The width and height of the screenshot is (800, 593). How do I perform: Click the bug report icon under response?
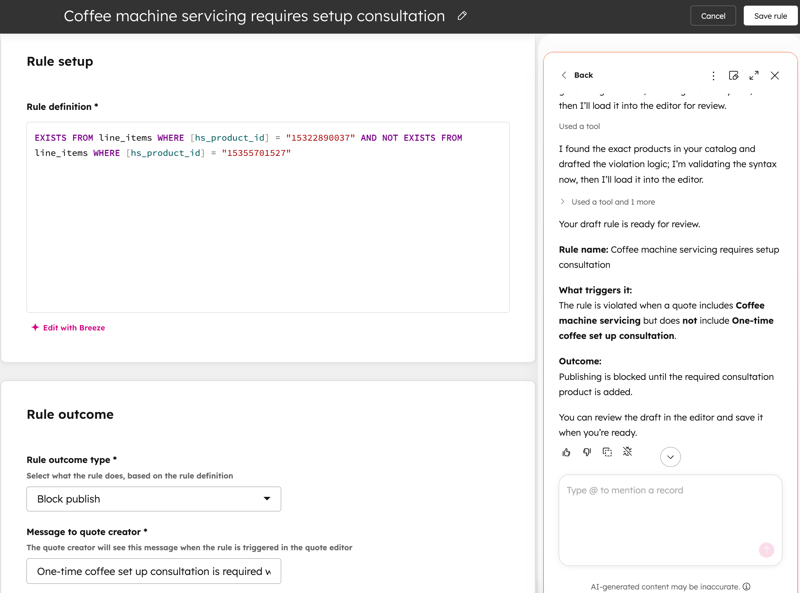point(628,452)
